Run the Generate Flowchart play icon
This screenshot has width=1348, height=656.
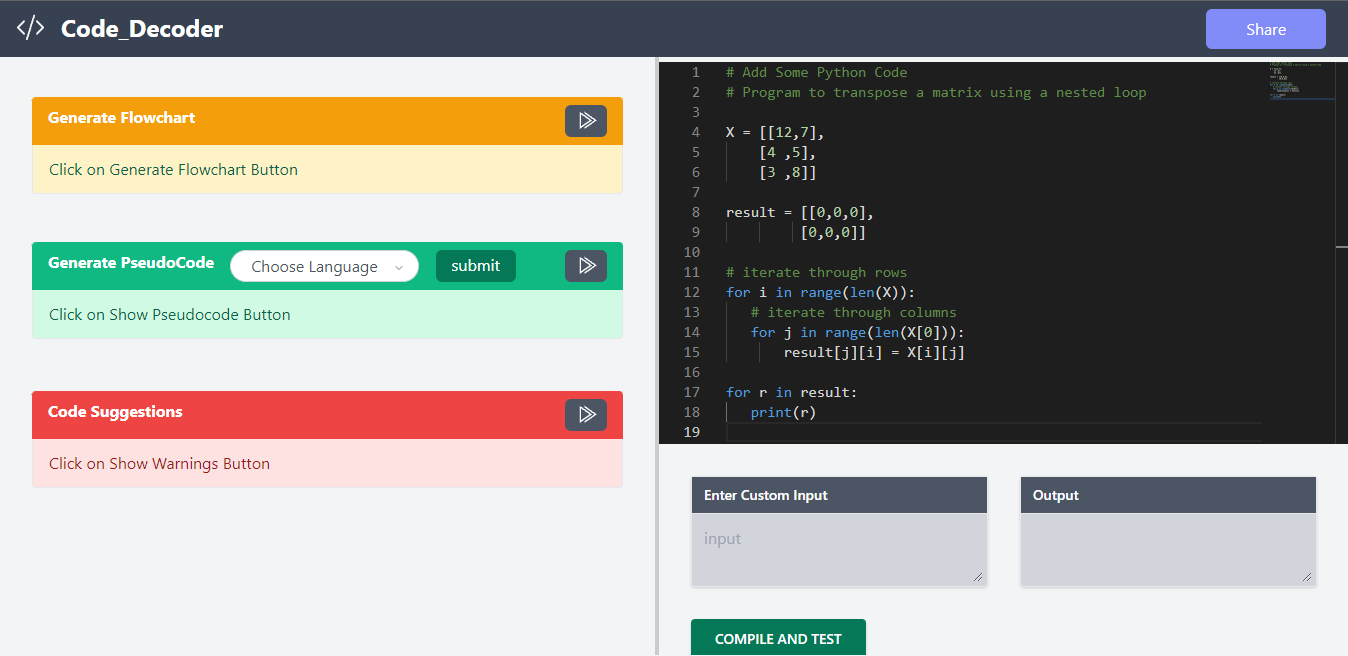pos(586,121)
